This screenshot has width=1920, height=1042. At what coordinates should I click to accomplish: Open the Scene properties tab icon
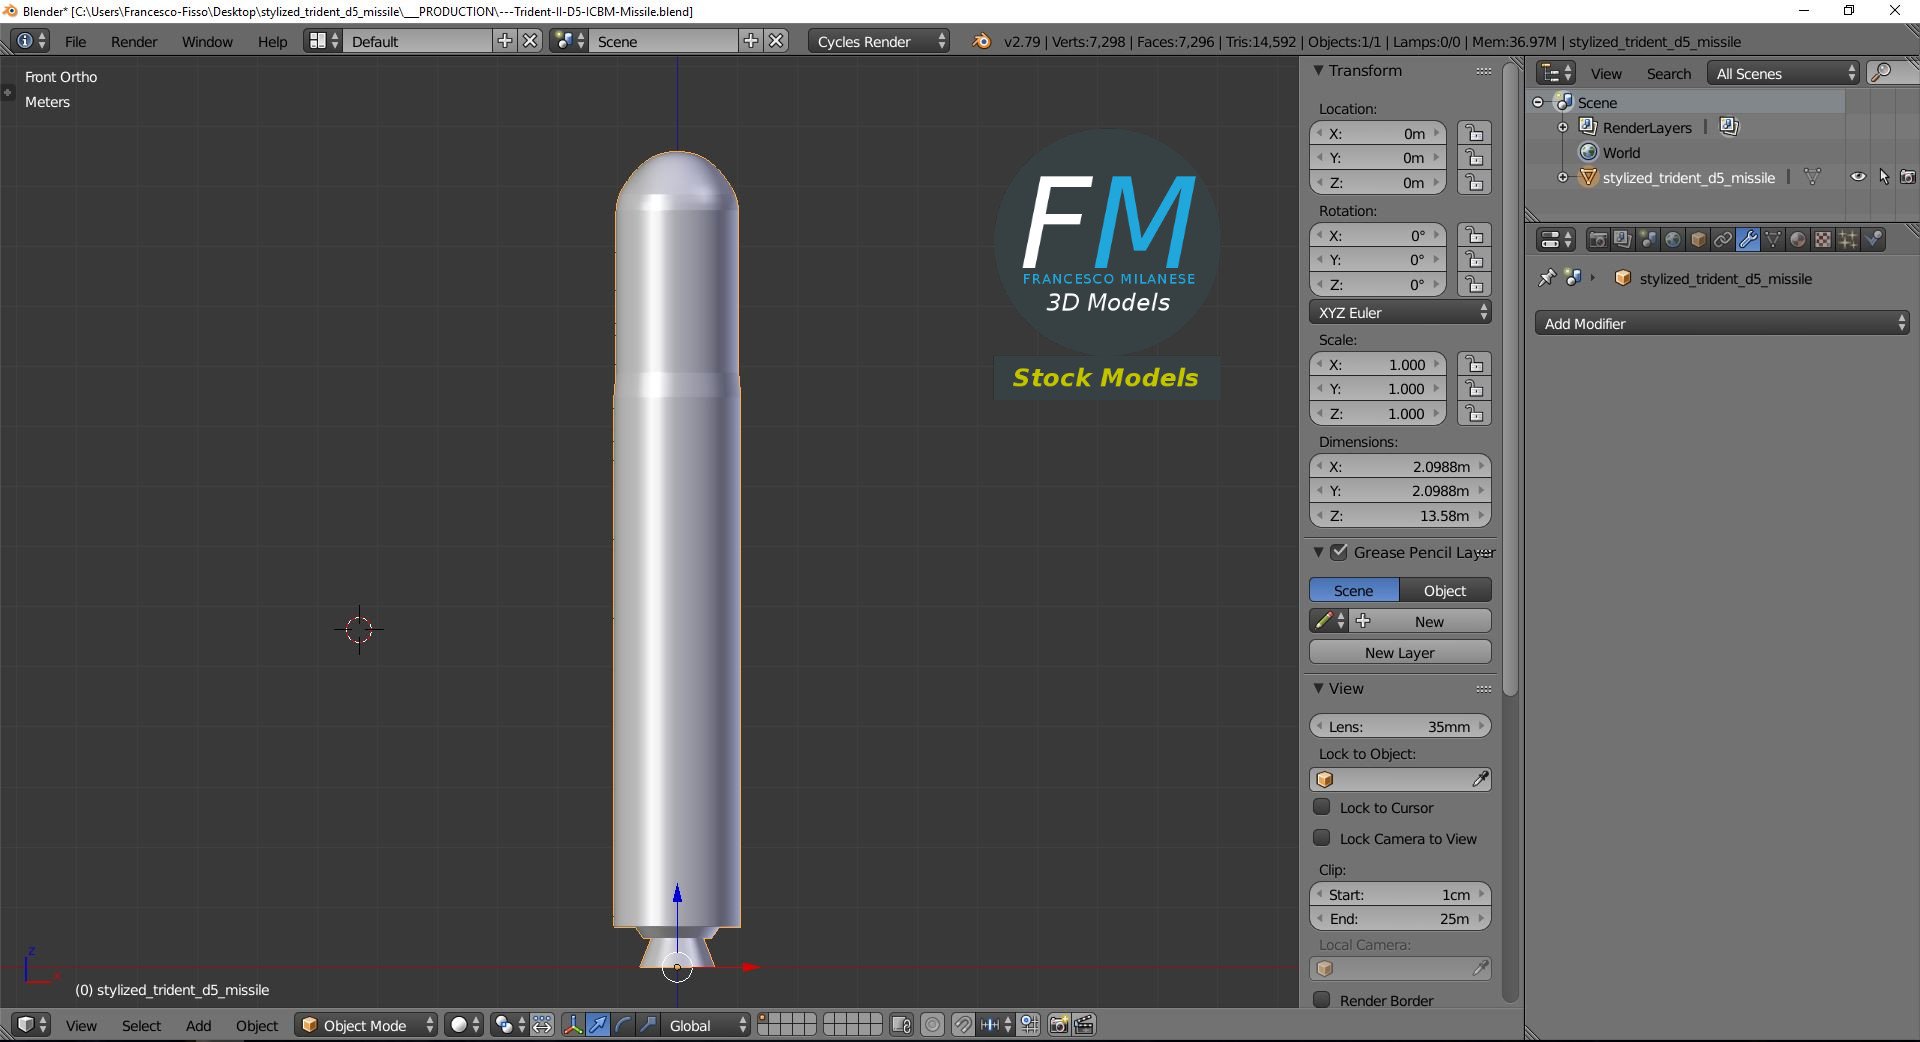click(1648, 240)
